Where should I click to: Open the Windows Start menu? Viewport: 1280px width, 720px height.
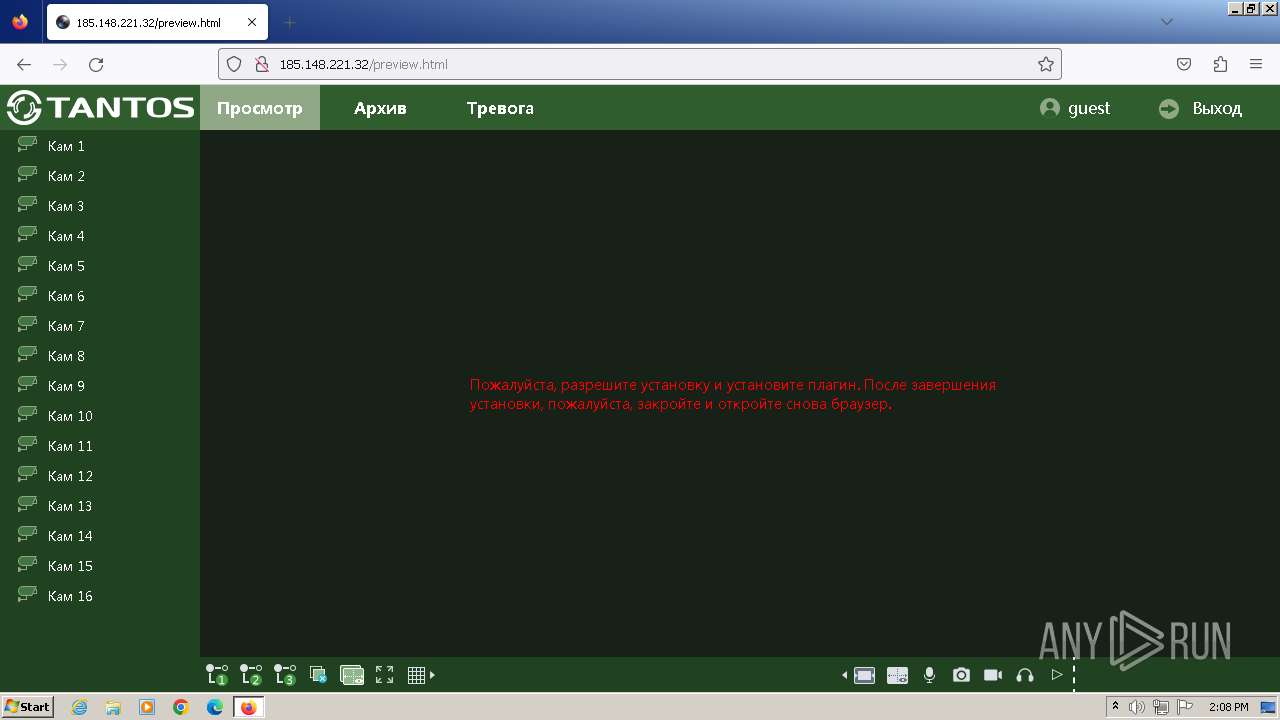pos(28,707)
